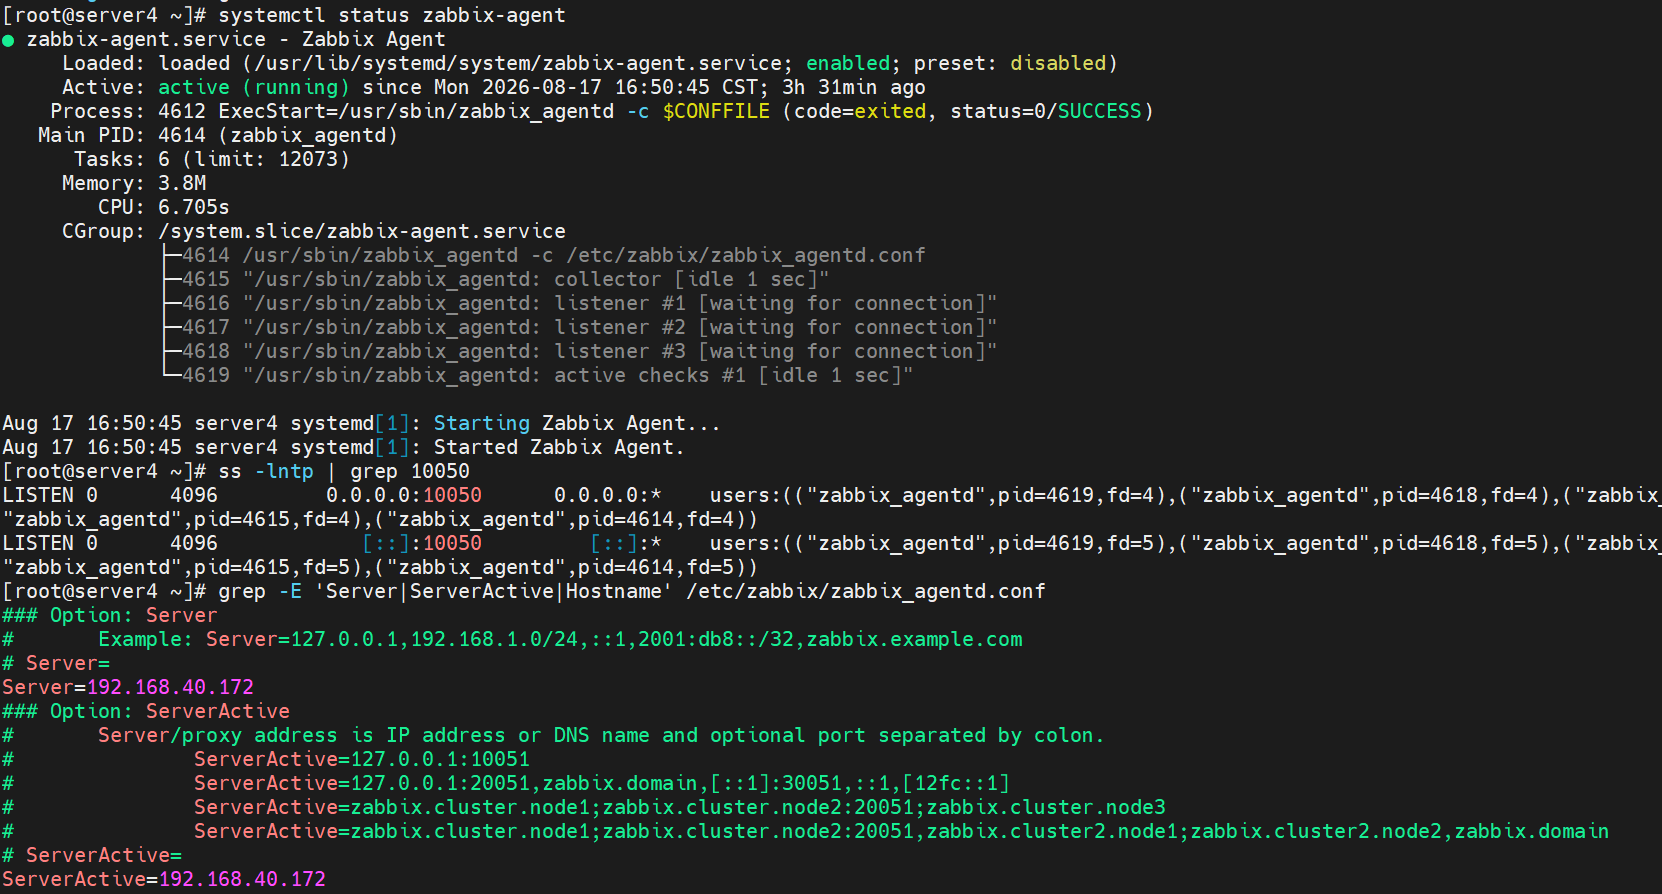The height and width of the screenshot is (894, 1662).
Task: Click the ServerActive example ending in 'zabbix.cluster.node3'
Action: click(680, 807)
